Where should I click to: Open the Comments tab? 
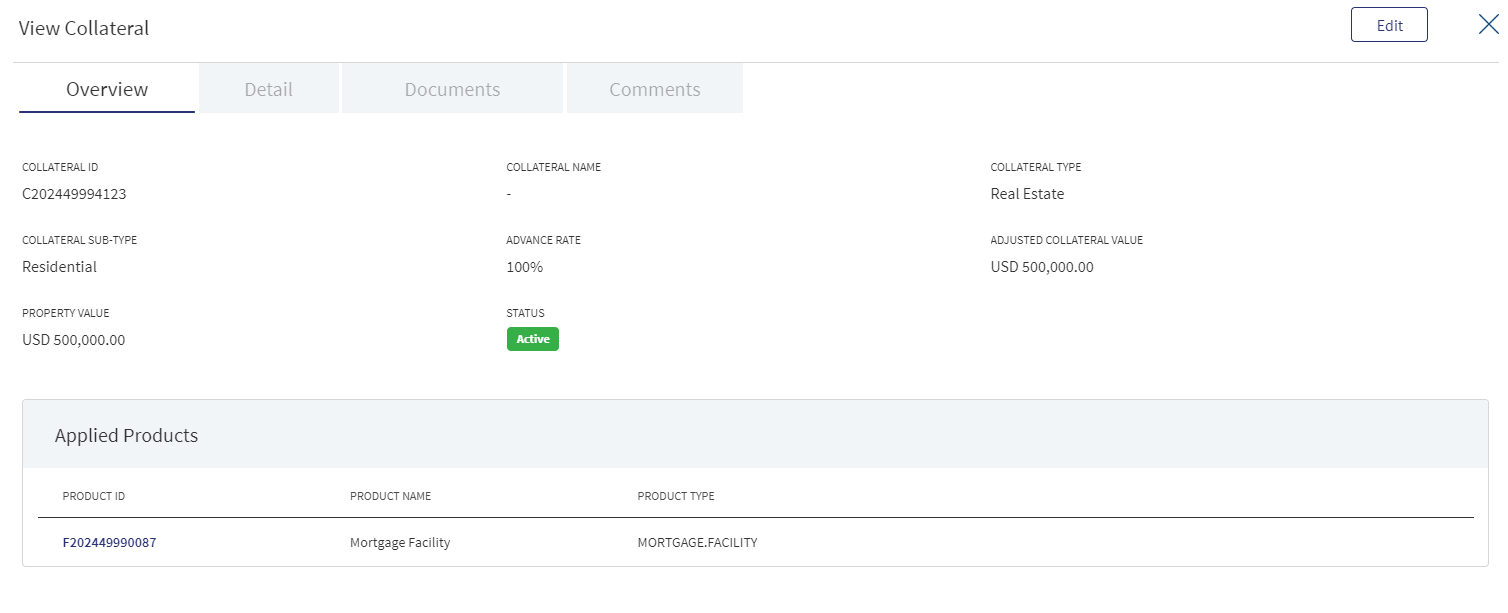pyautogui.click(x=655, y=89)
